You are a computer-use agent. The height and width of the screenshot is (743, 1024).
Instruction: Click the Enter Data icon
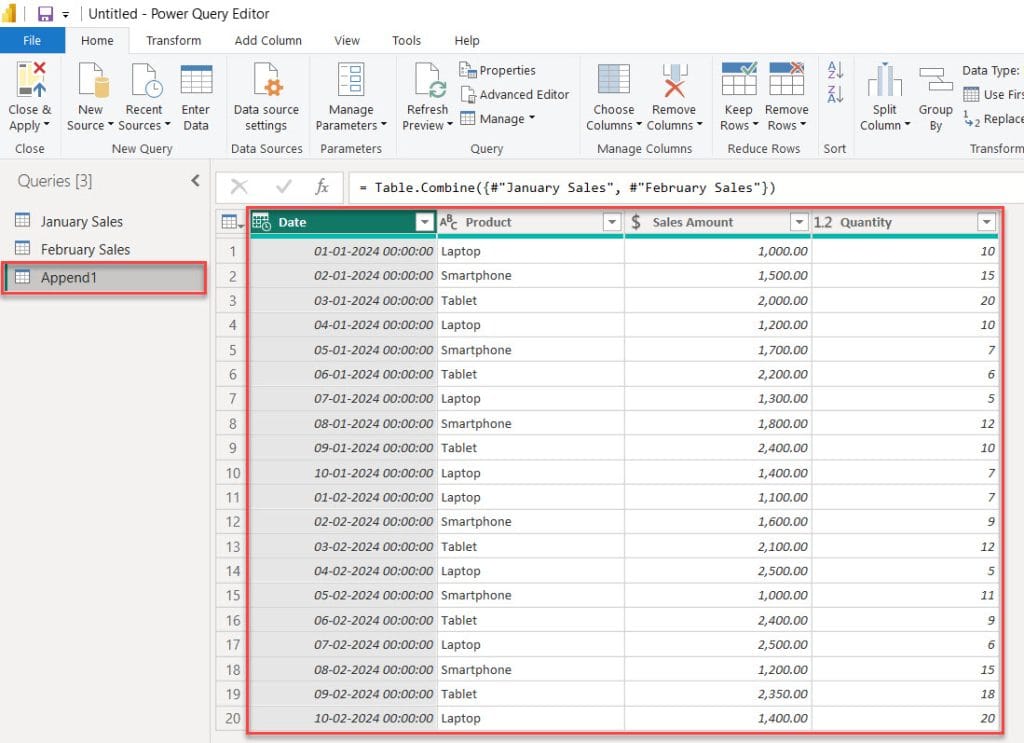coord(196,80)
